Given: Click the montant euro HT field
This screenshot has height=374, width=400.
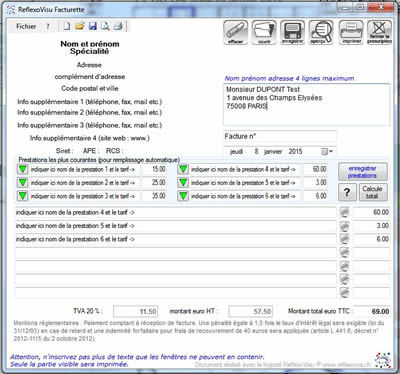Looking at the screenshot, I should (251, 311).
